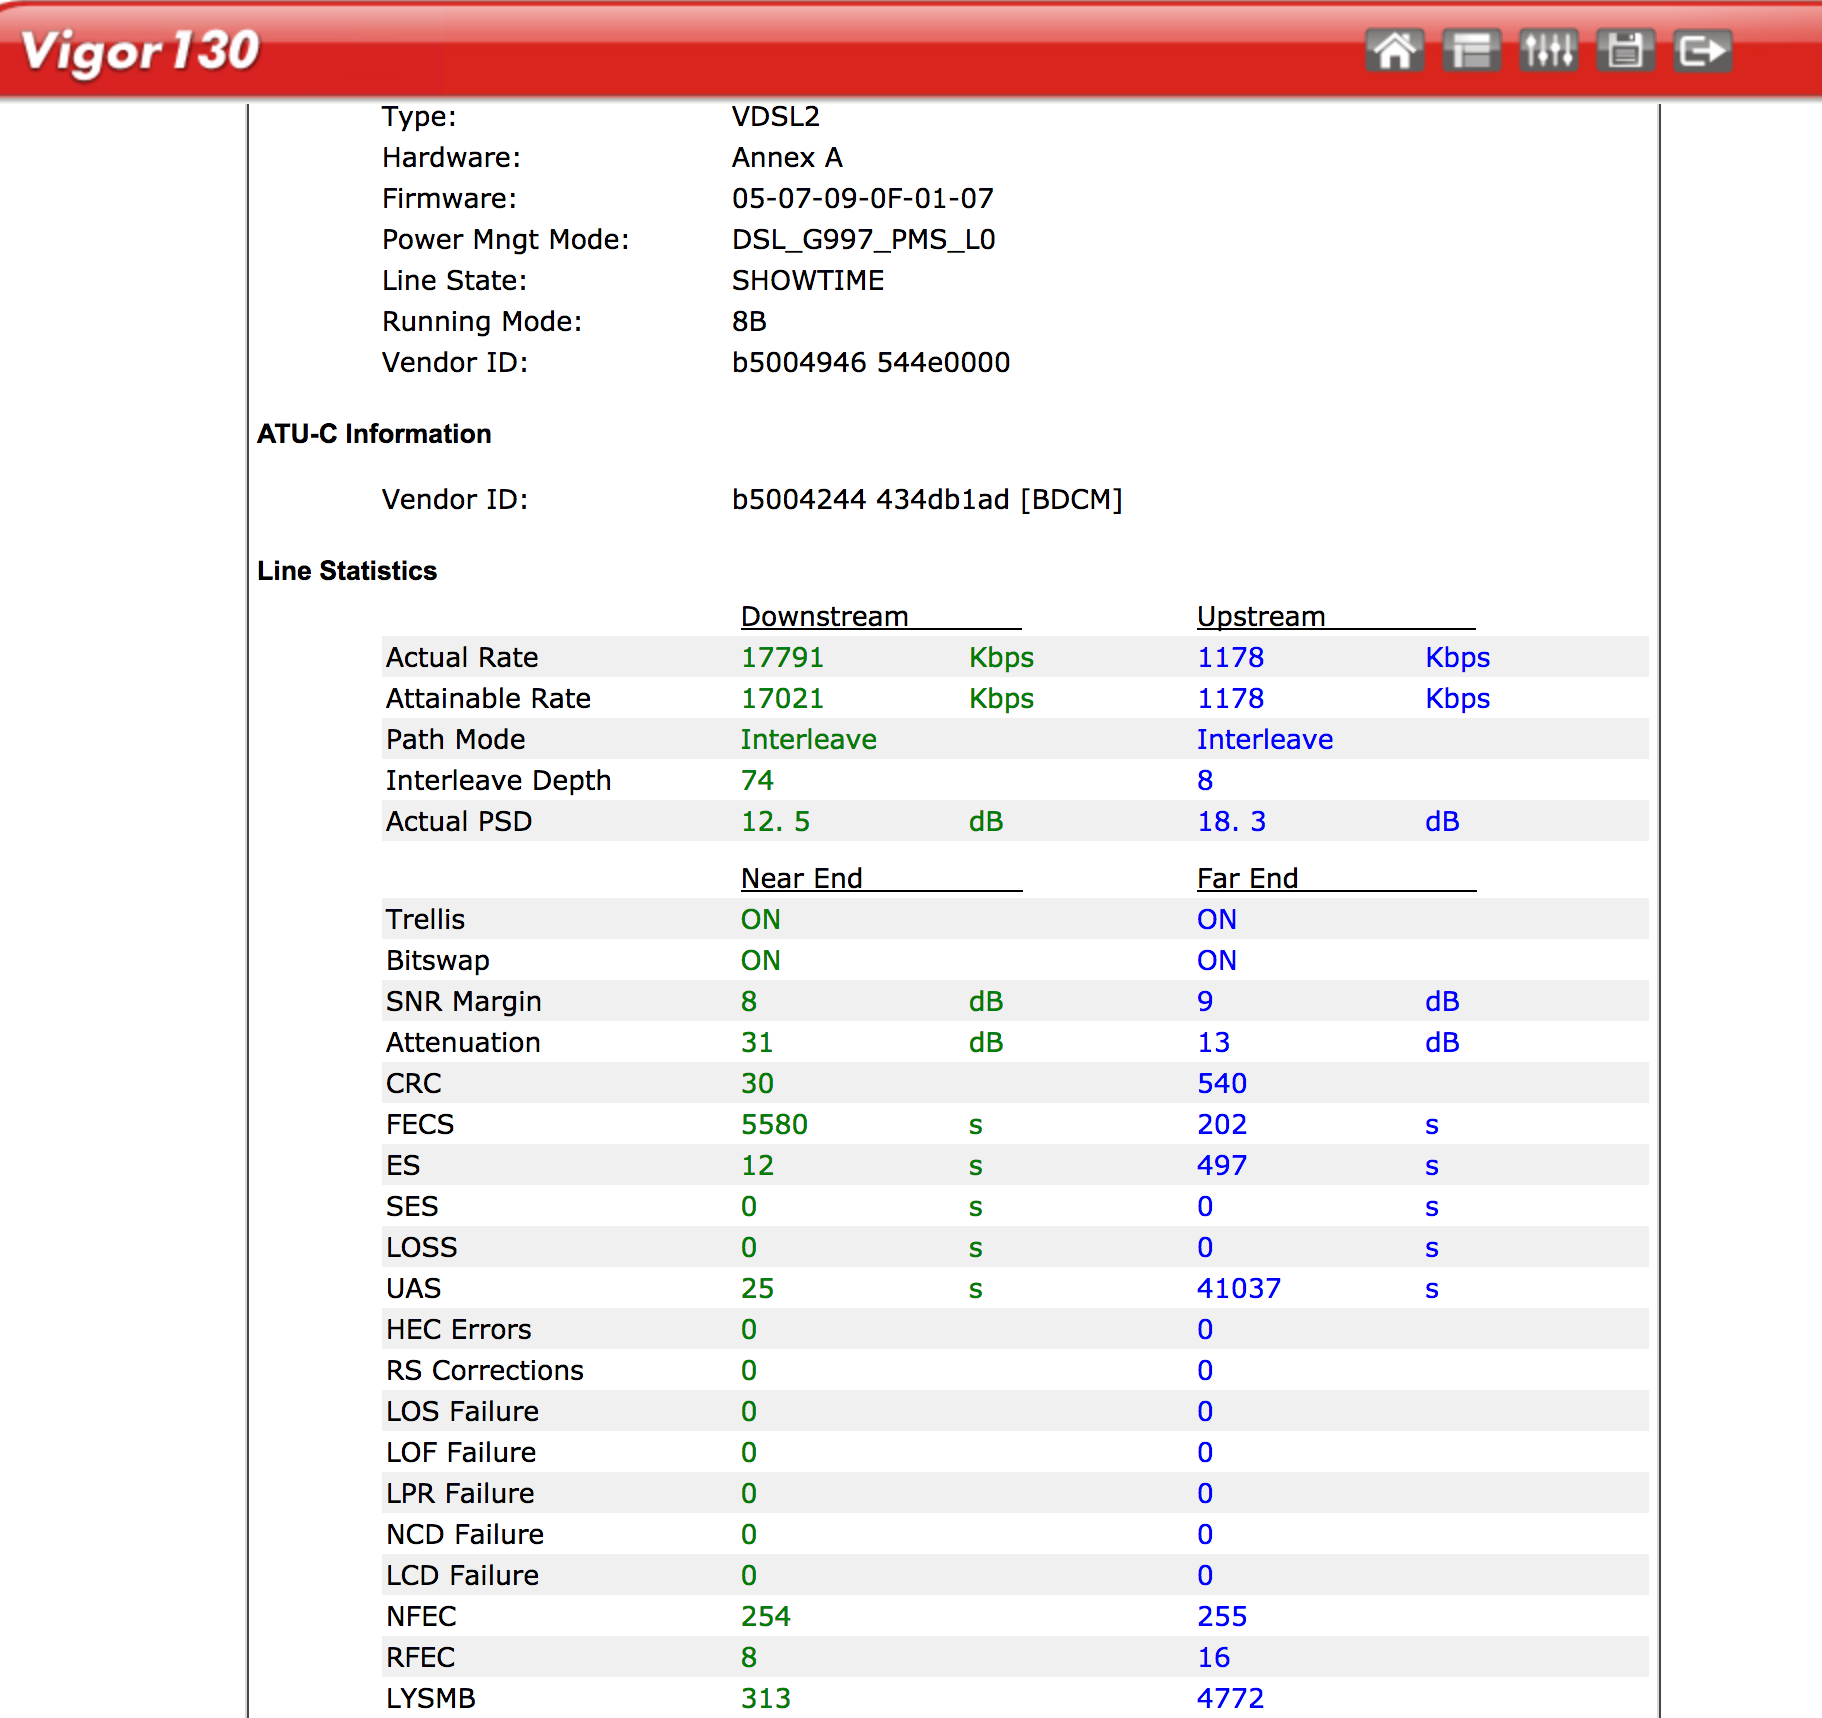Select the SNR Margin row label
The width and height of the screenshot is (1822, 1718).
point(463,1002)
